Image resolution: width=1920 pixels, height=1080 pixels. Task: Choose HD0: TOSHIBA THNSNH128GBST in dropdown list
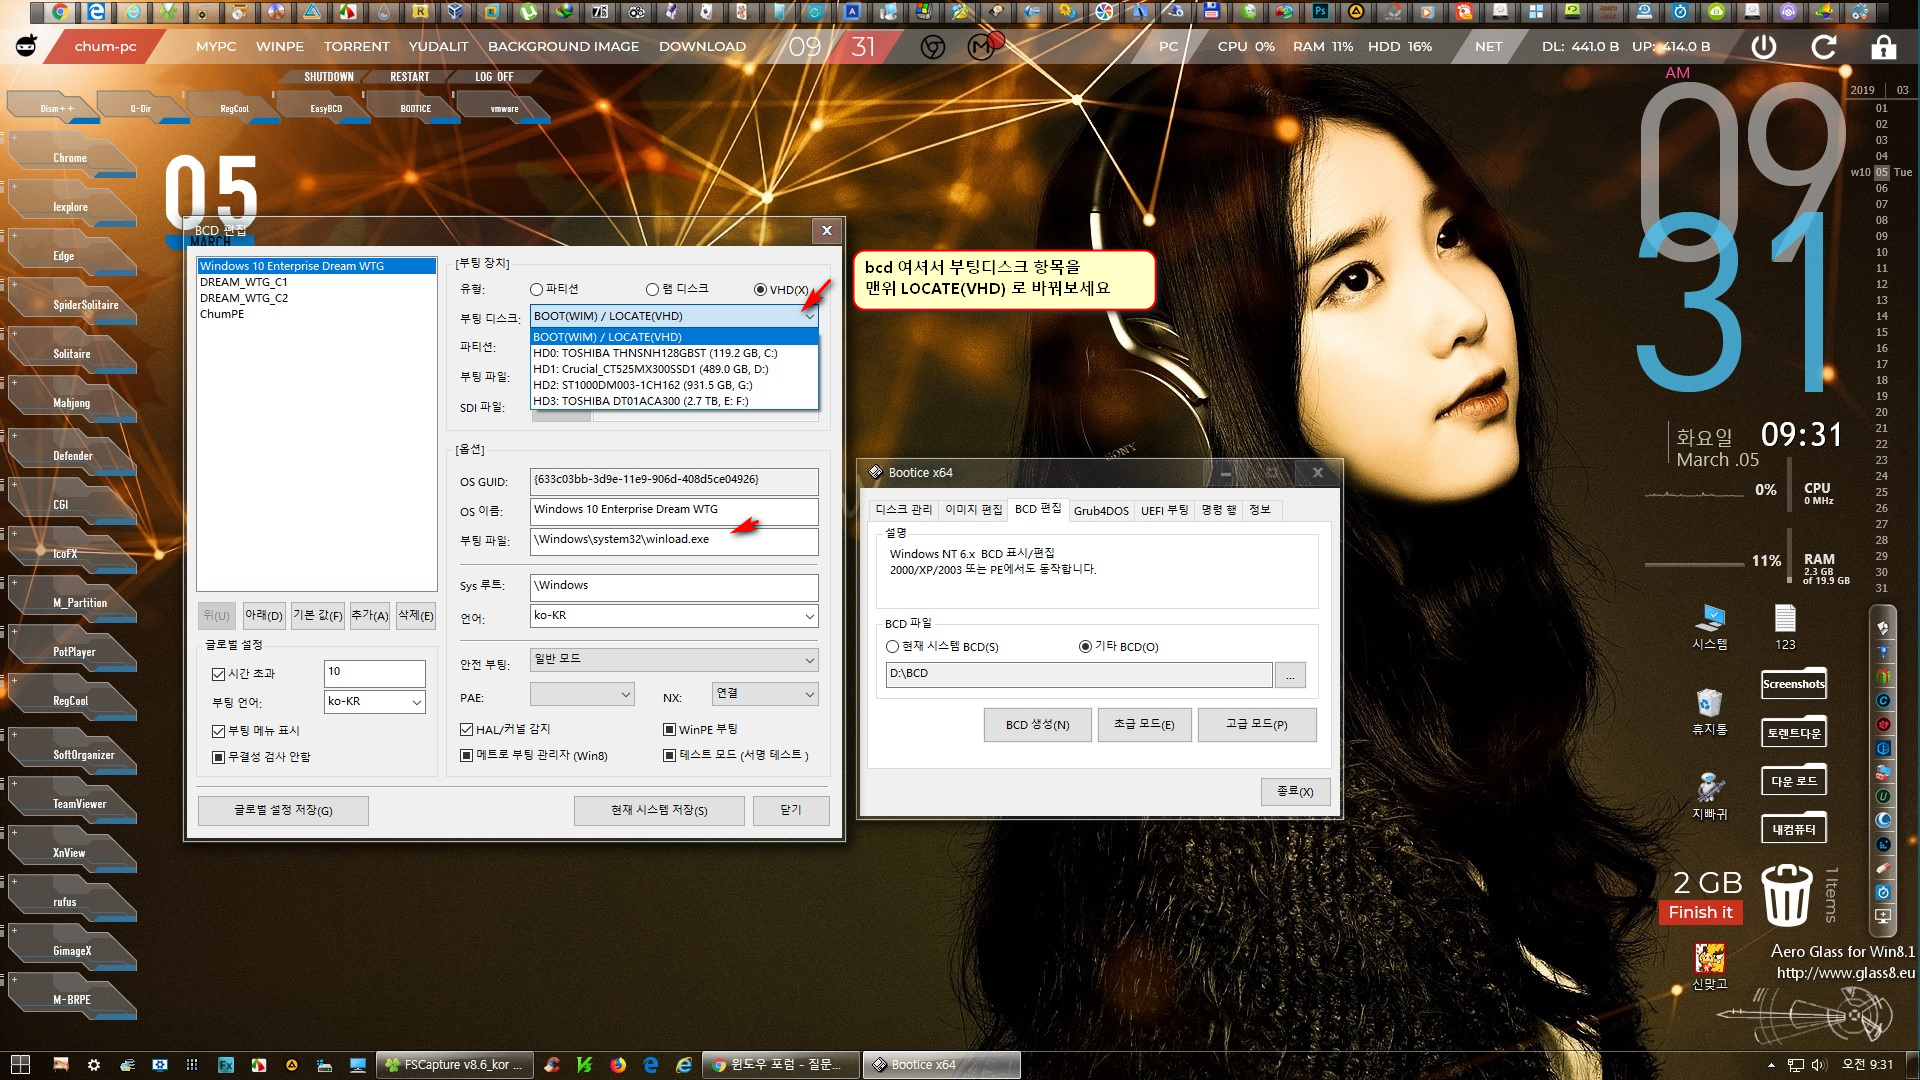[674, 353]
